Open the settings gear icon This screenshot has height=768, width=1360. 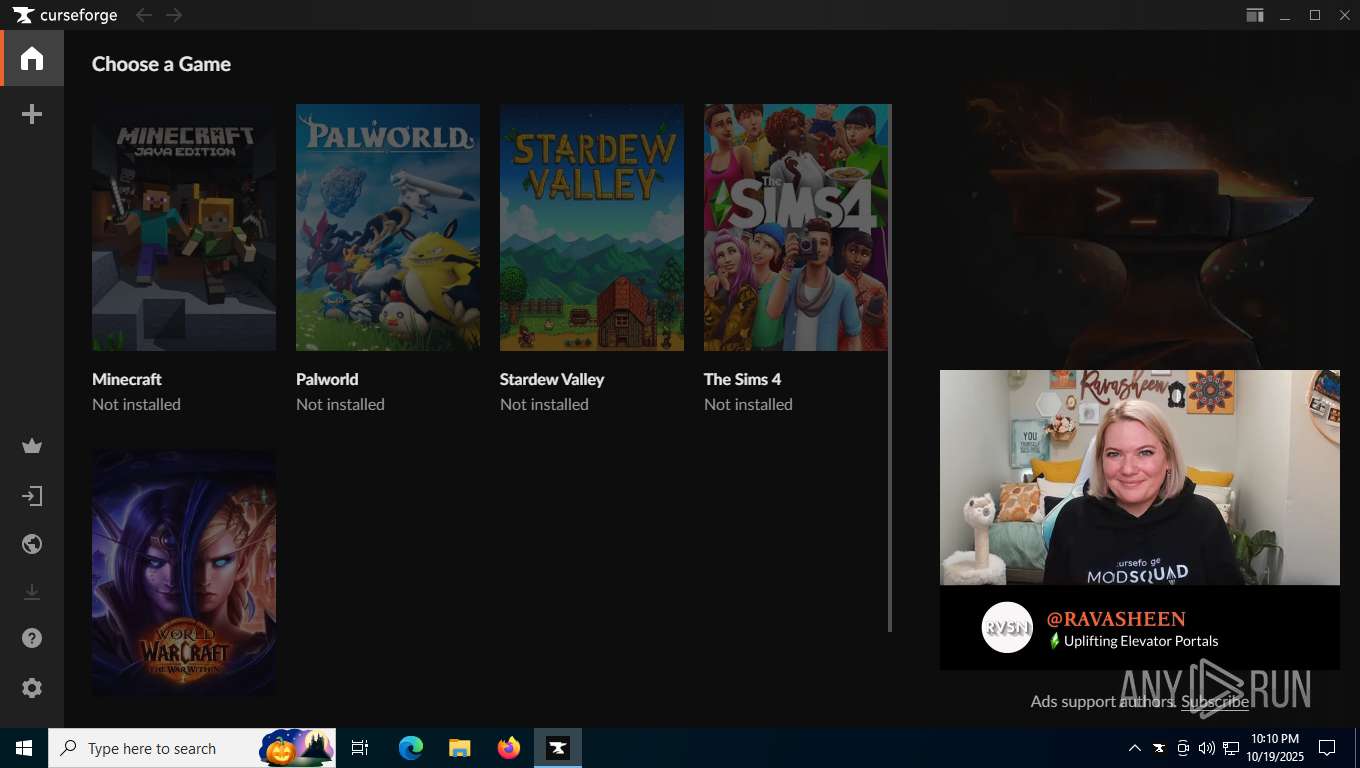(x=32, y=688)
